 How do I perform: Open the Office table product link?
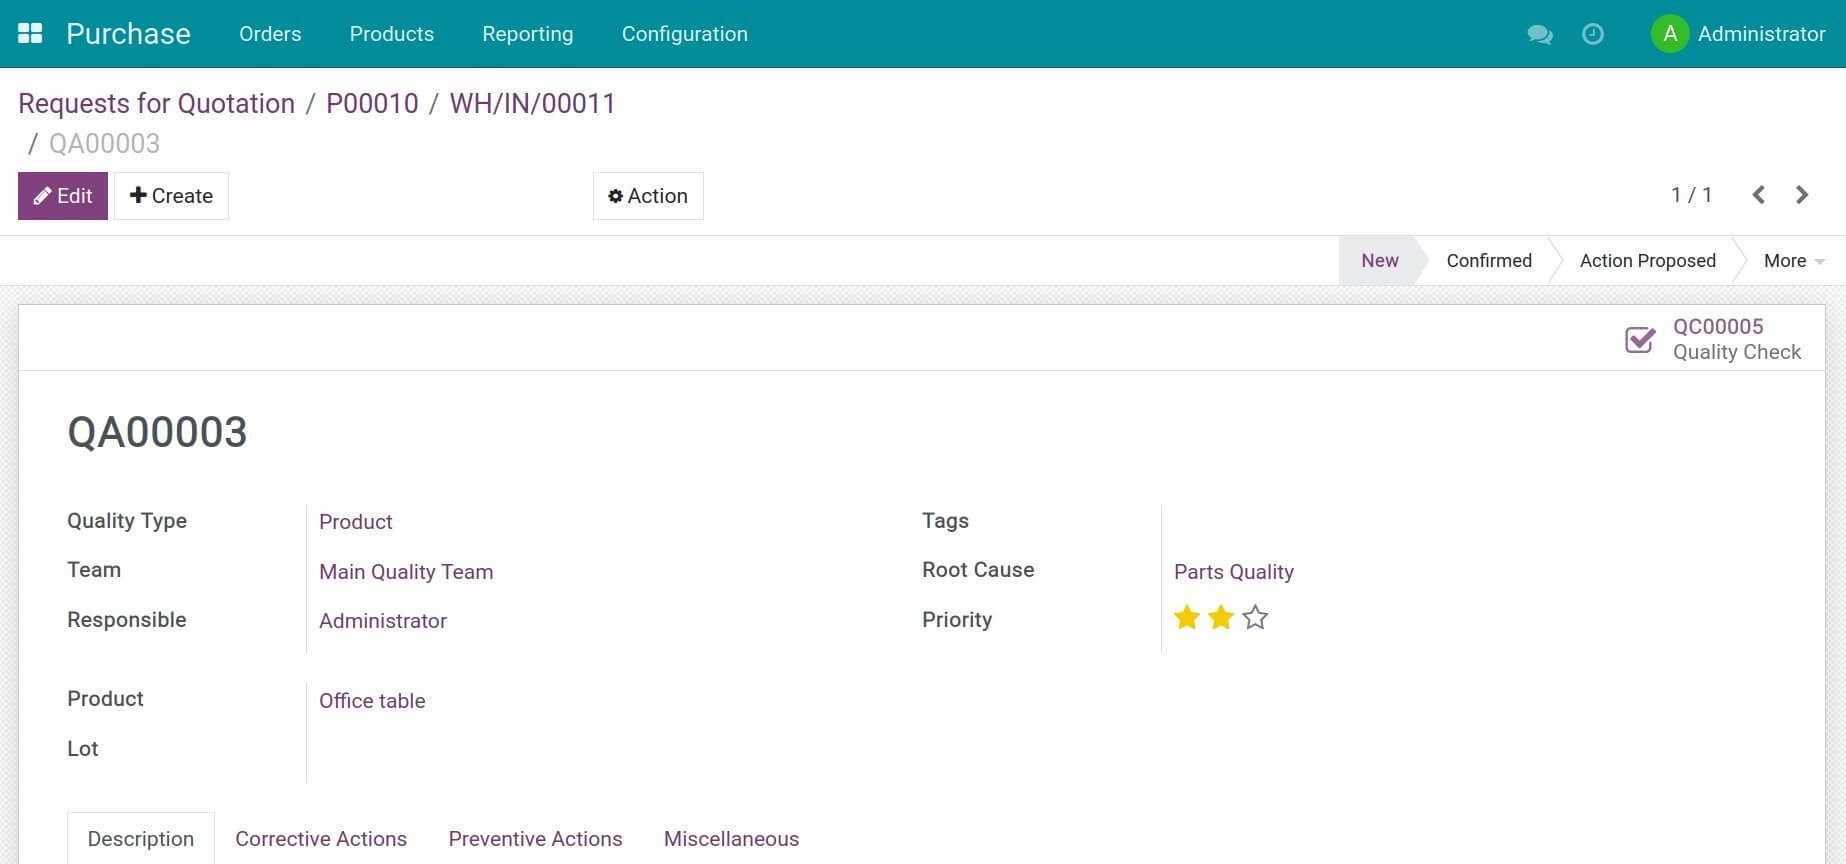pos(372,701)
